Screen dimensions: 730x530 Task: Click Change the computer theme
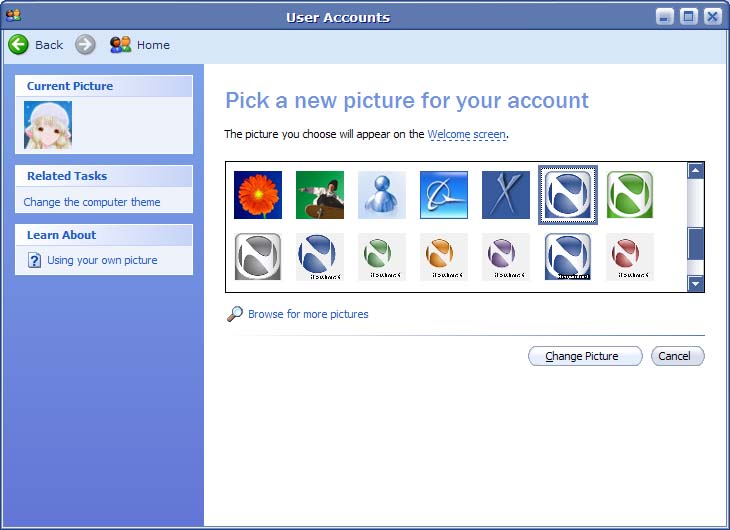(92, 202)
